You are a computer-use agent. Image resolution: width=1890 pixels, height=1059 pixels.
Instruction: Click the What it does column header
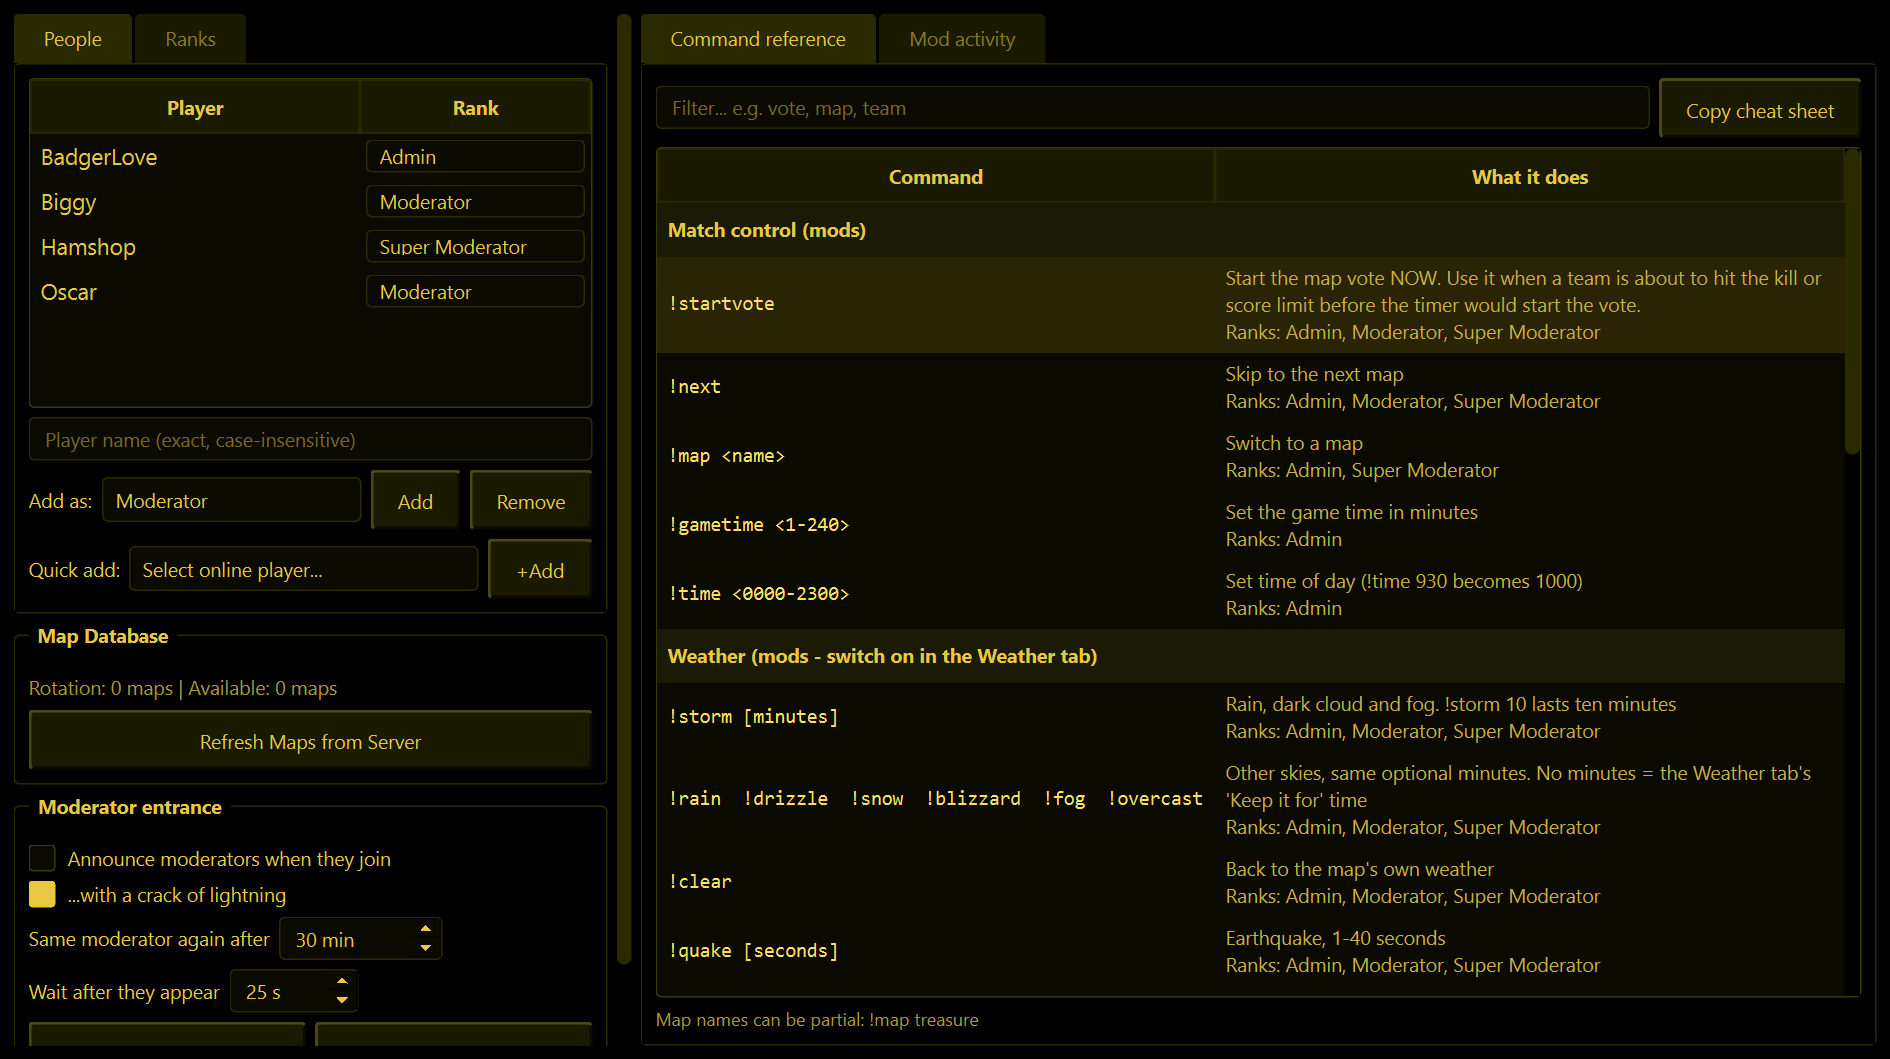1529,177
